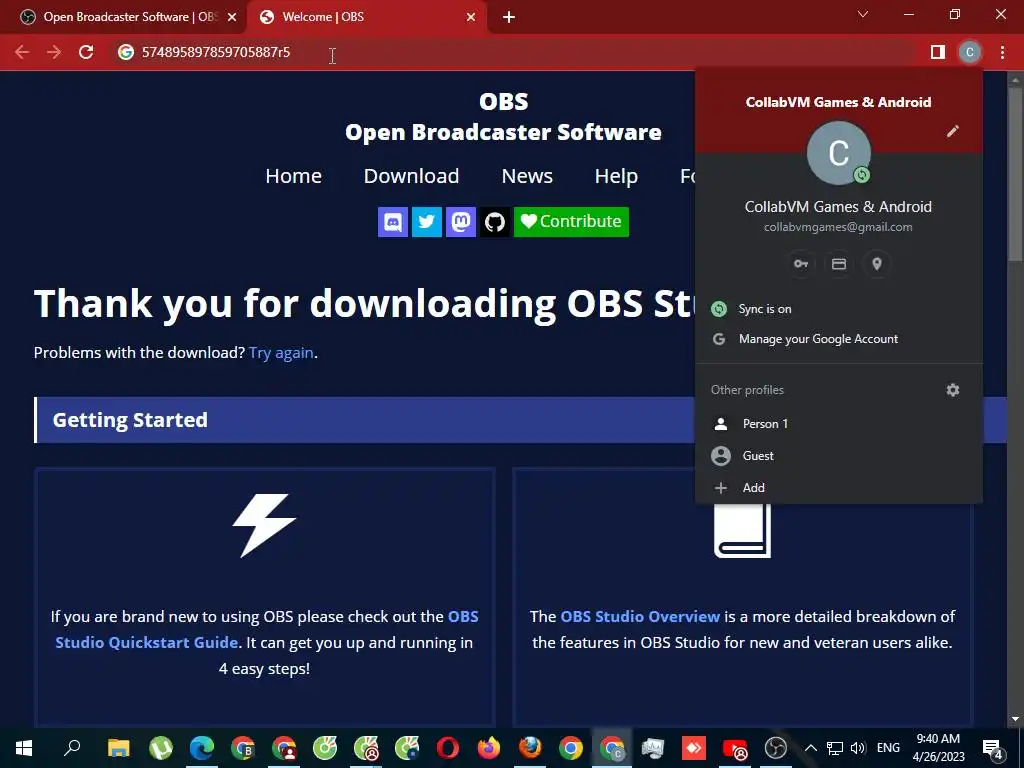
Task: Show hidden system tray icons
Action: (810, 748)
